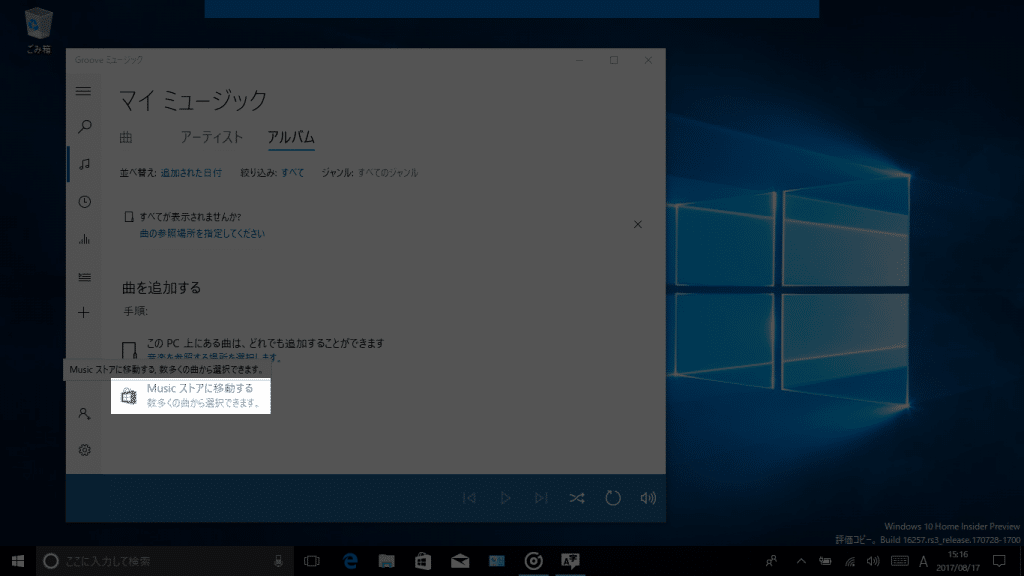
Task: Toggle shuffle playback
Action: coord(577,498)
